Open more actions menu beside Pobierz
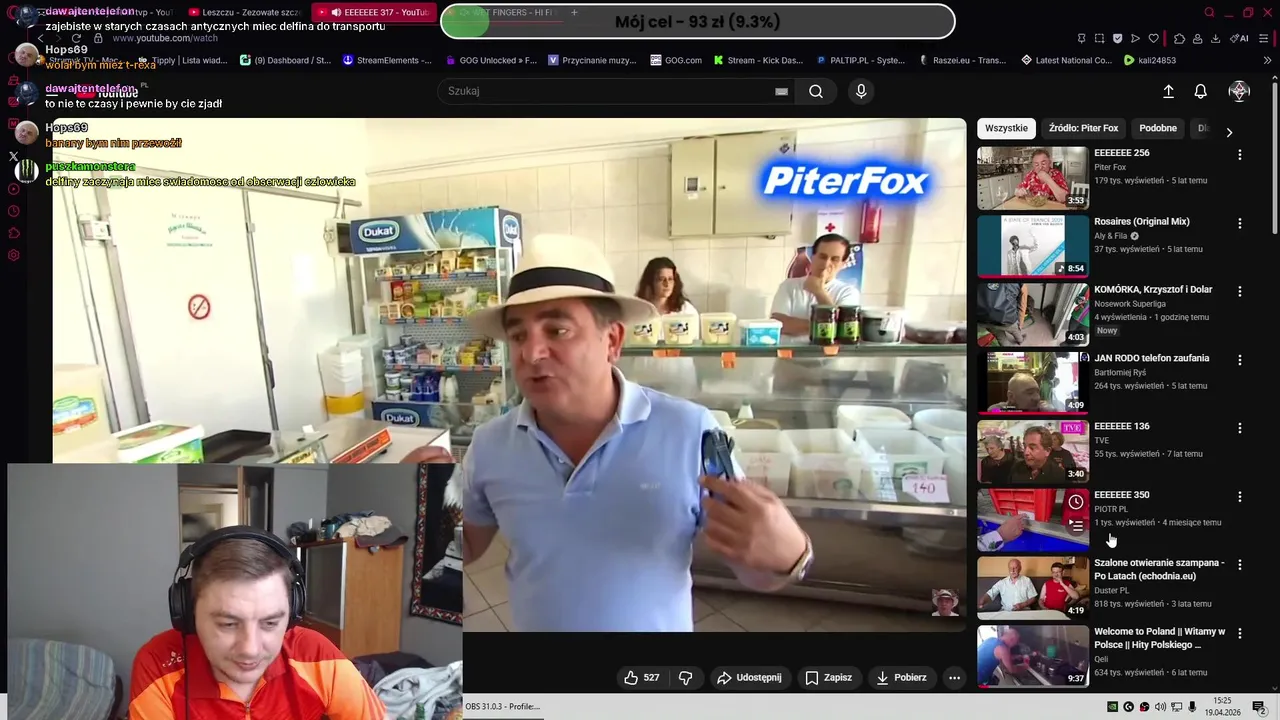The width and height of the screenshot is (1280, 720). [x=954, y=677]
